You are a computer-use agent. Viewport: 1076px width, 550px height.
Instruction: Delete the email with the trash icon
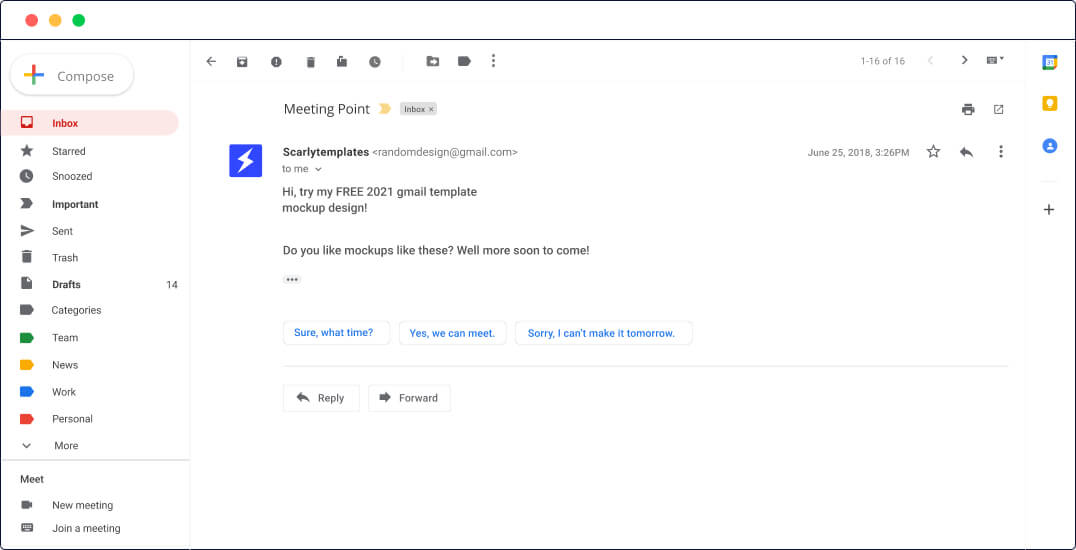310,61
